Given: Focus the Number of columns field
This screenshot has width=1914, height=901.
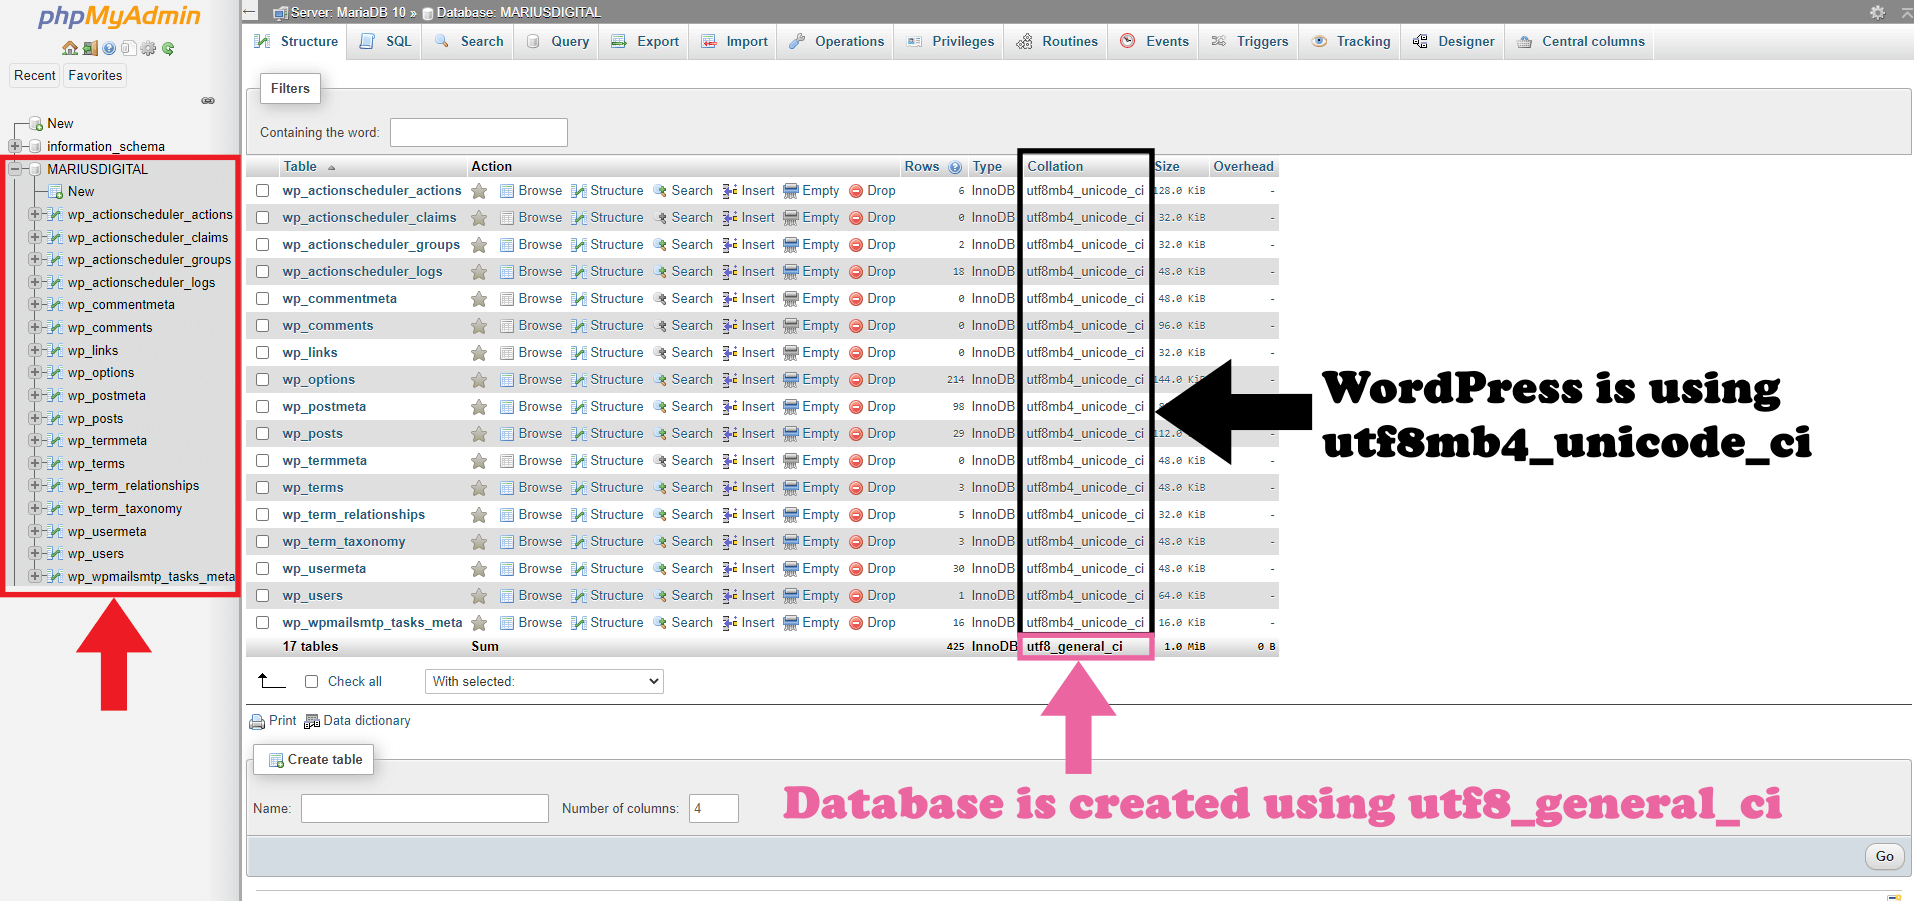Looking at the screenshot, I should tap(714, 808).
